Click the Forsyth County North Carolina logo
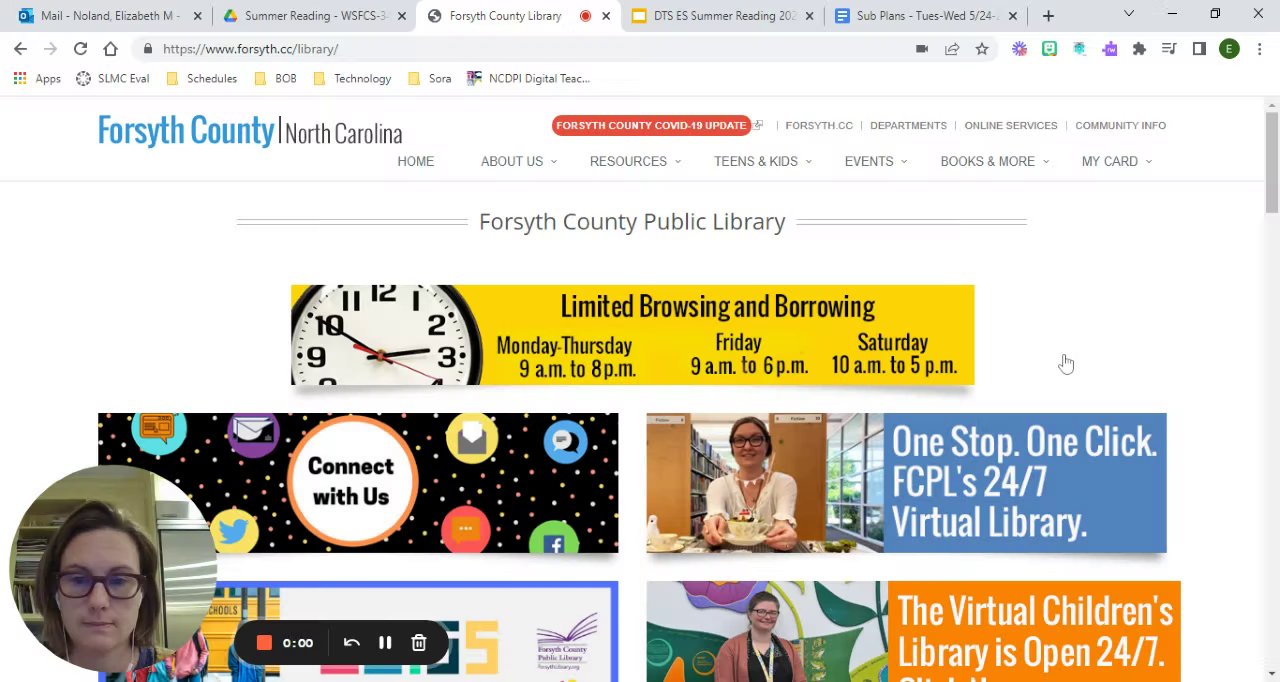 (x=250, y=131)
